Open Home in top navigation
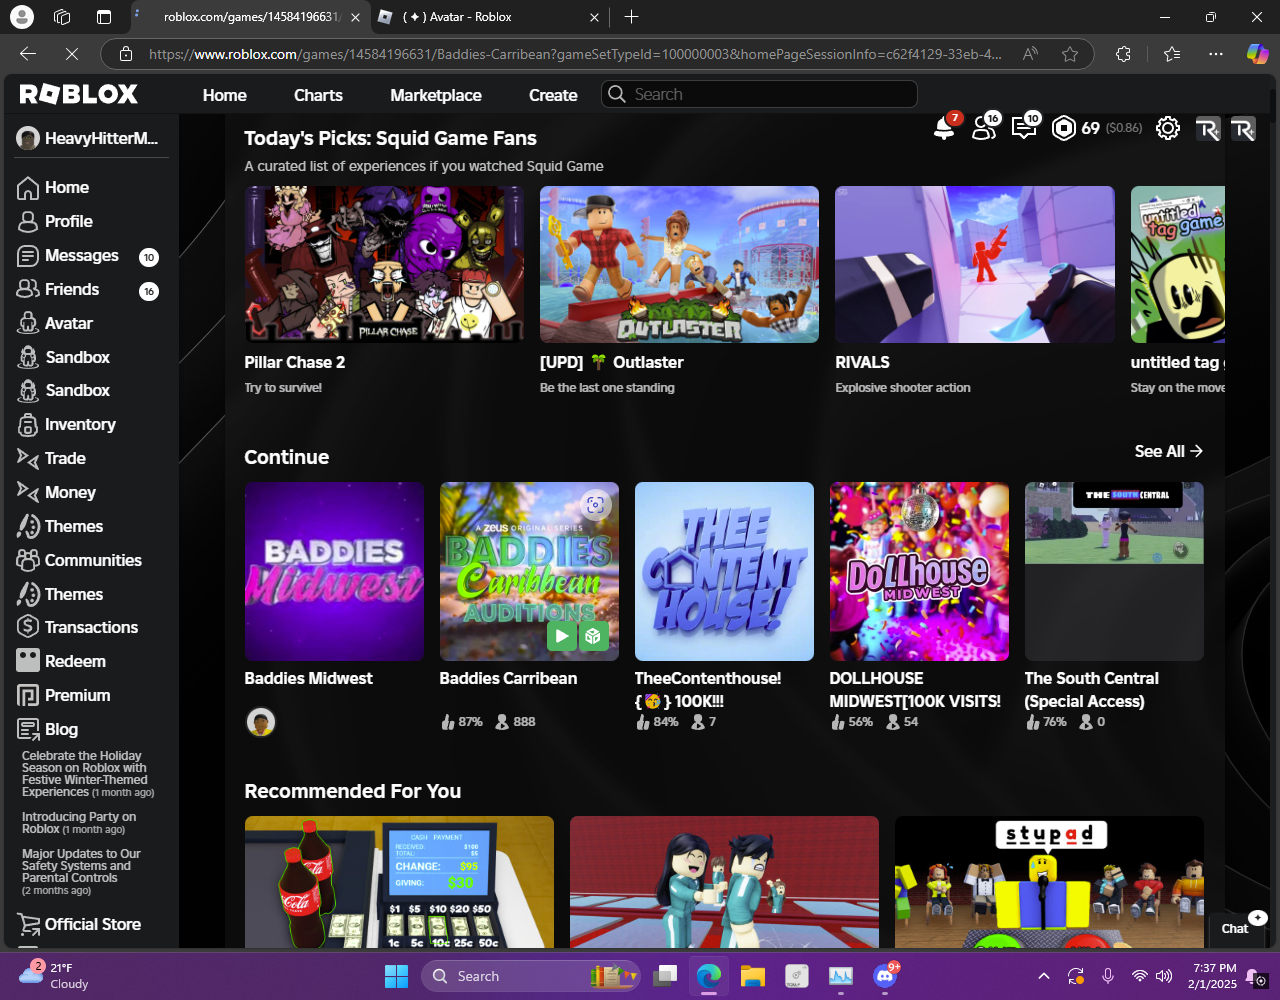 point(224,95)
